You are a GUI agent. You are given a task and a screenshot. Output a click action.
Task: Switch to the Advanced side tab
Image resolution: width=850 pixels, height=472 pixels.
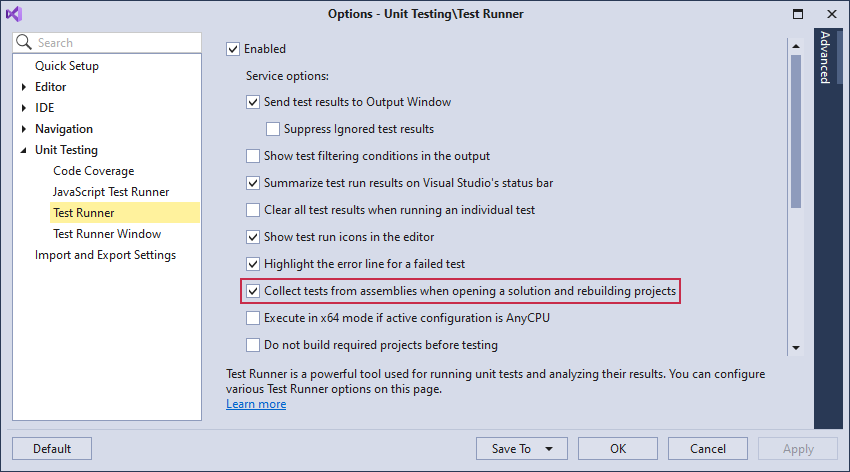[x=825, y=57]
